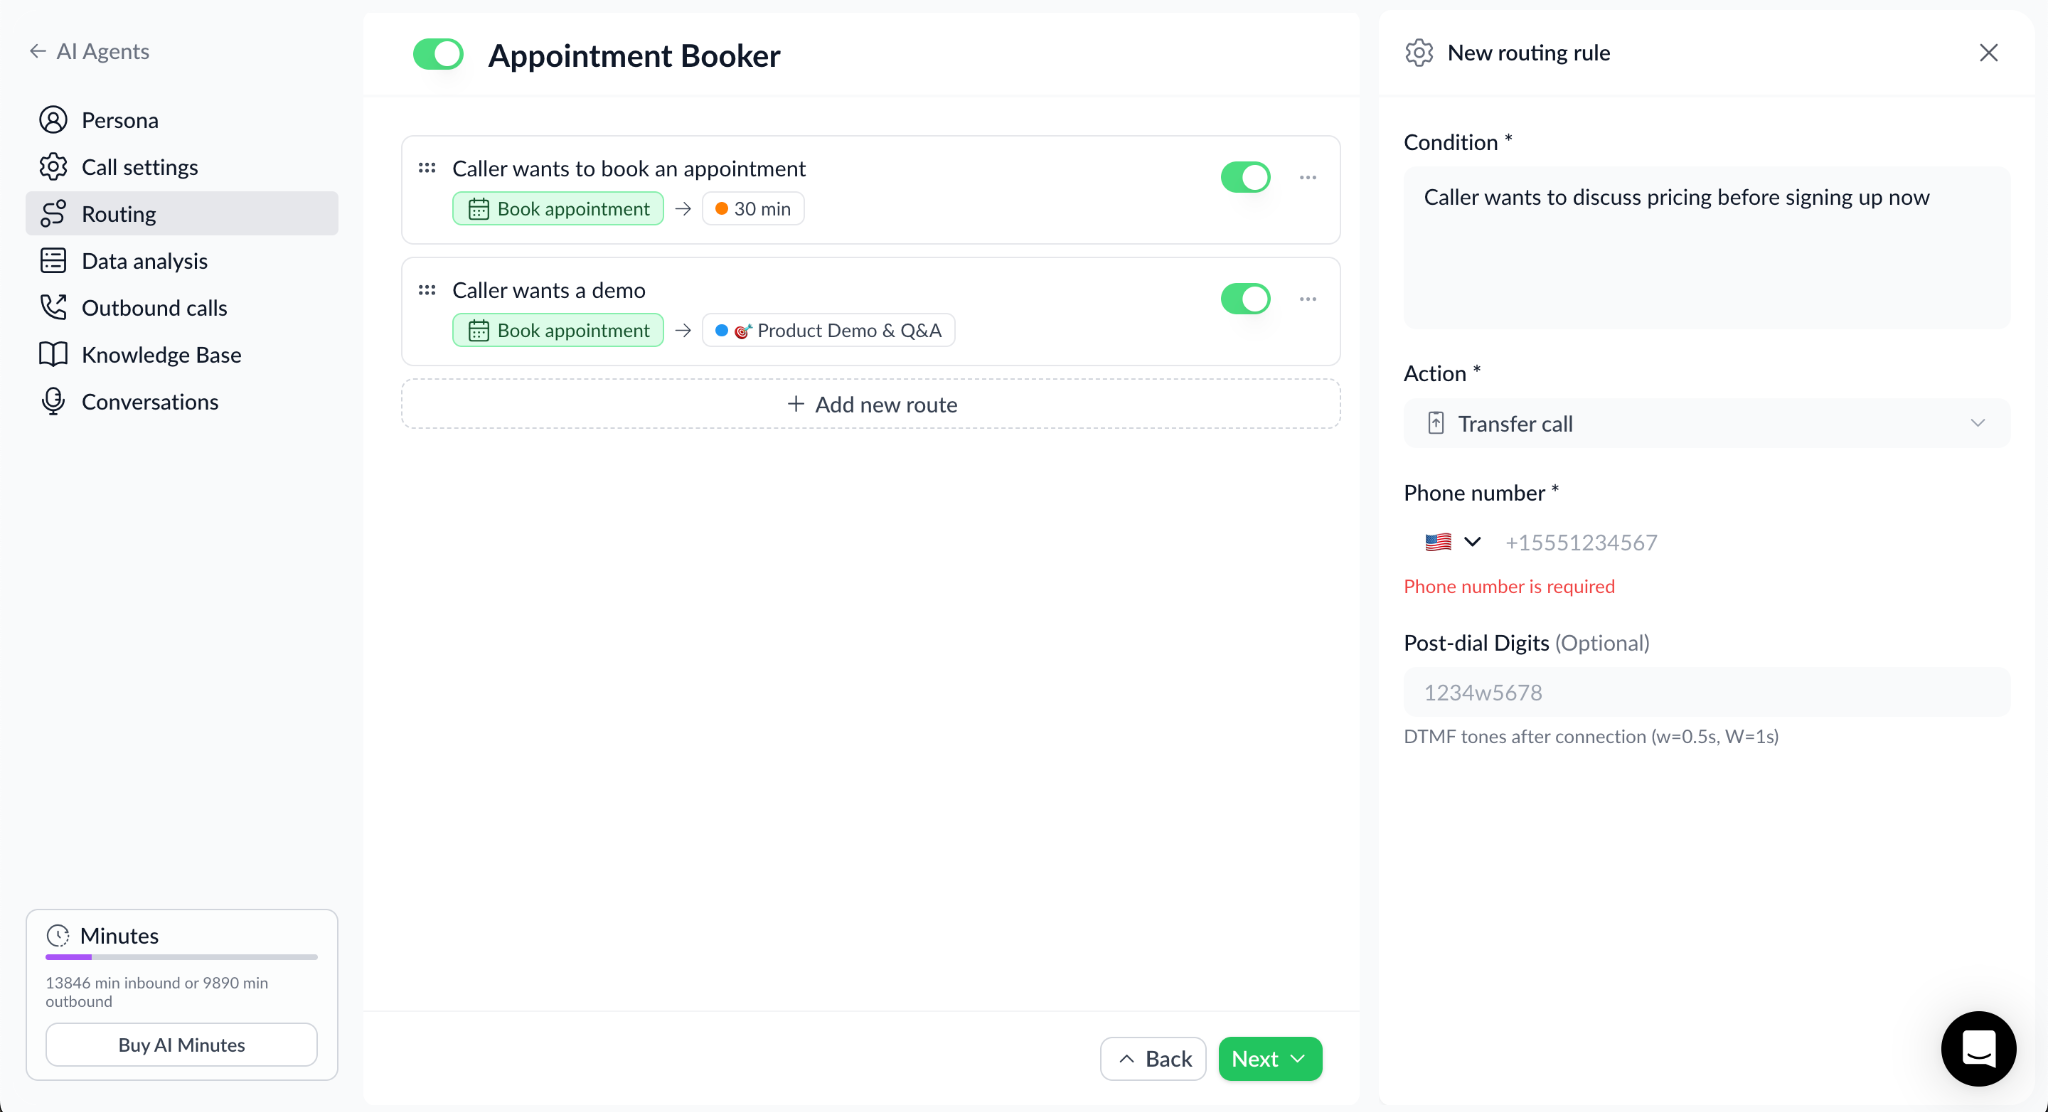Select the 30 min event chip

pyautogui.click(x=753, y=208)
